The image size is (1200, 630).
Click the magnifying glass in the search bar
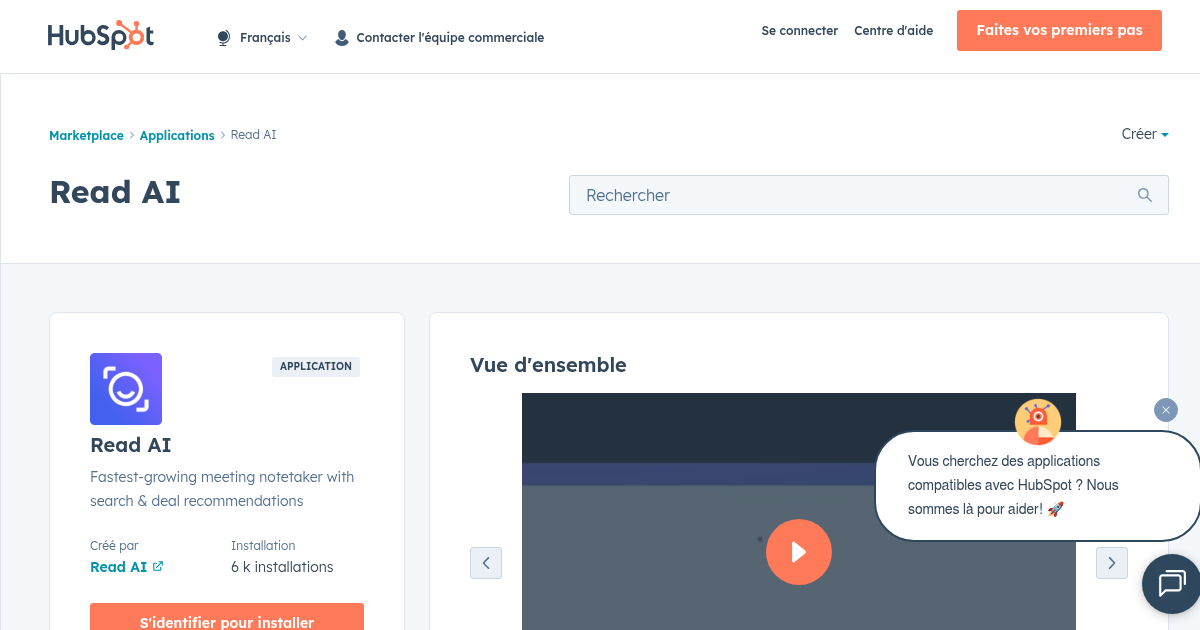pyautogui.click(x=1145, y=195)
